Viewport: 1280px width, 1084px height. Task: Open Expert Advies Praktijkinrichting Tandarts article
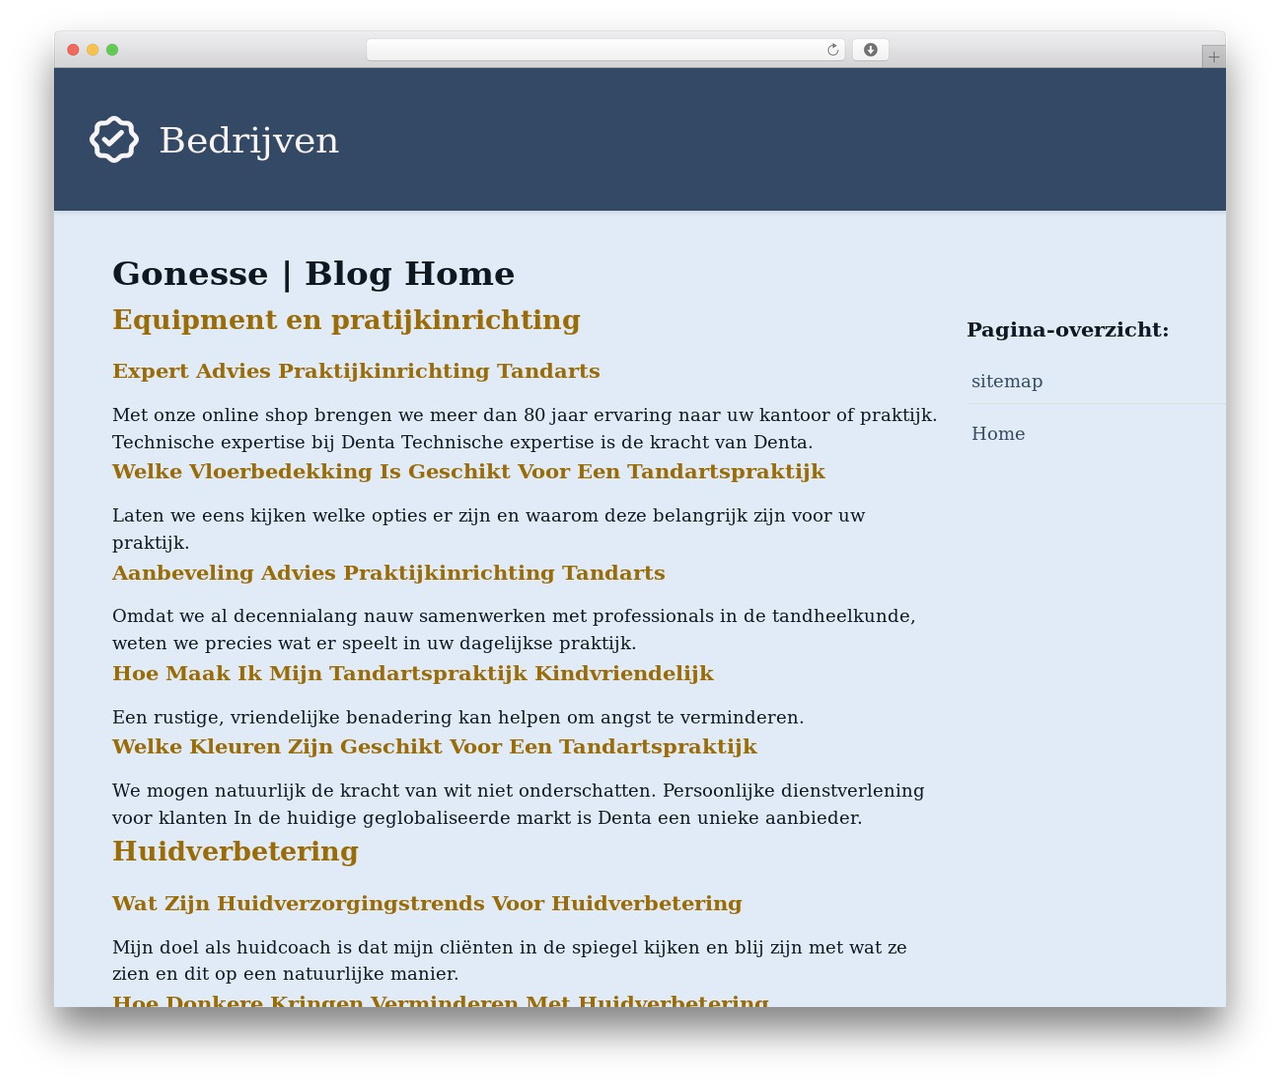point(356,371)
